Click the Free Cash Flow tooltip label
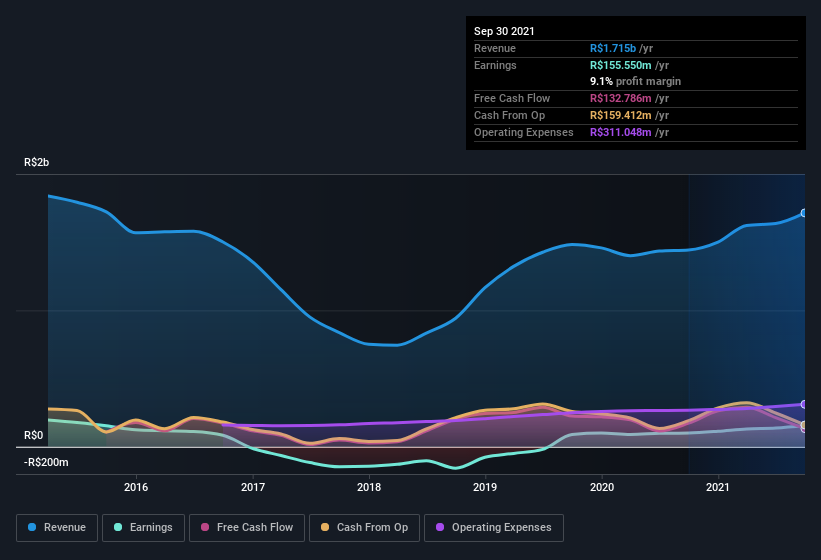This screenshot has width=821, height=560. pyautogui.click(x=512, y=98)
